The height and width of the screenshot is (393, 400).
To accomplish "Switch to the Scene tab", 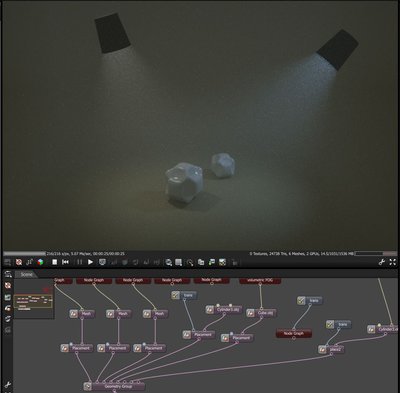I will 26,275.
